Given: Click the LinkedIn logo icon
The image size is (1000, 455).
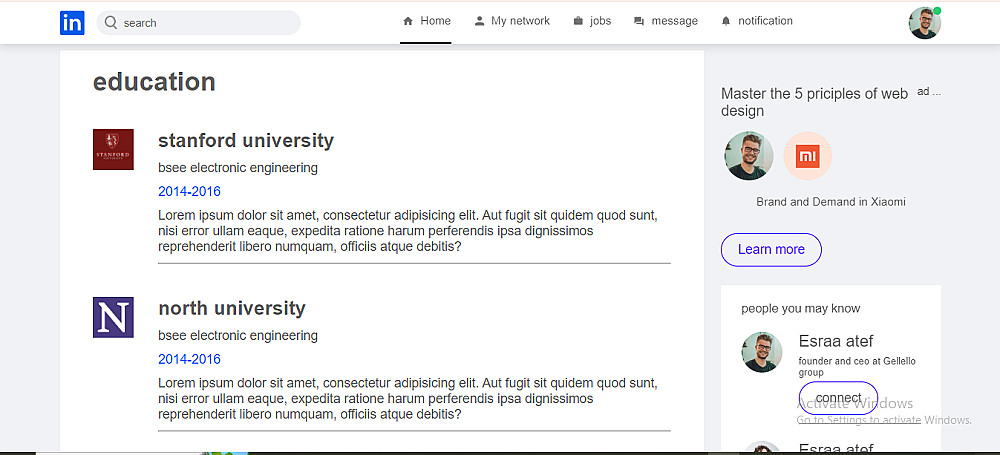Looking at the screenshot, I should pos(72,23).
